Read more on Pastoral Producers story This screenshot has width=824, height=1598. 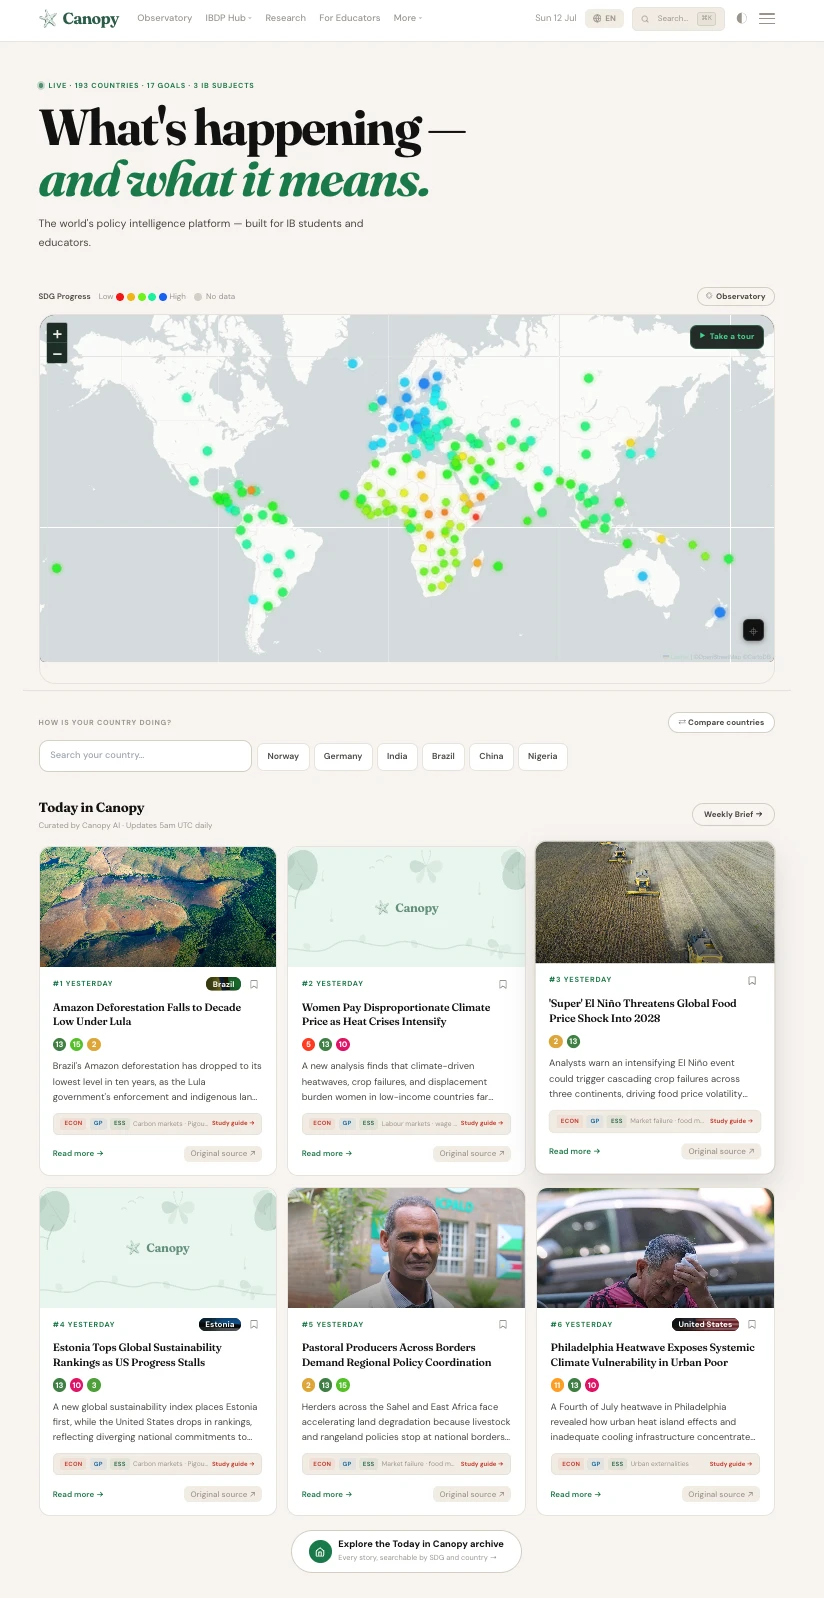[x=327, y=1494]
